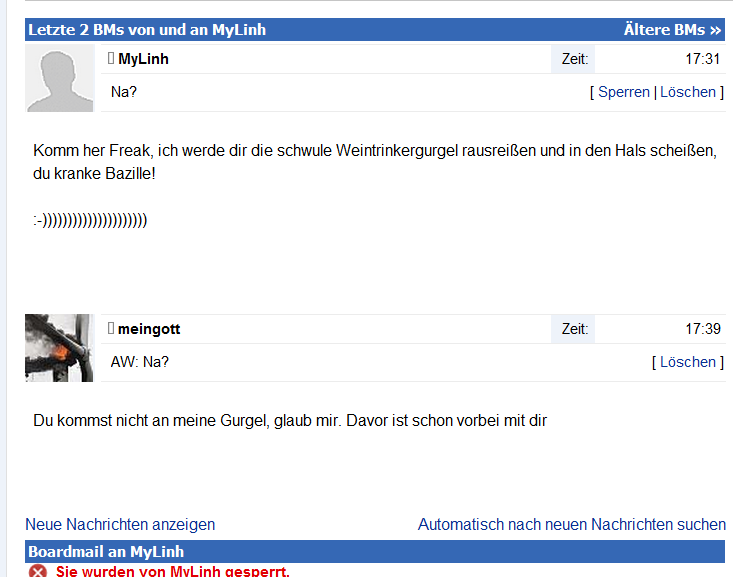The height and width of the screenshot is (577, 733).
Task: Click the Zeit label in MyLinh's row
Action: 575,59
